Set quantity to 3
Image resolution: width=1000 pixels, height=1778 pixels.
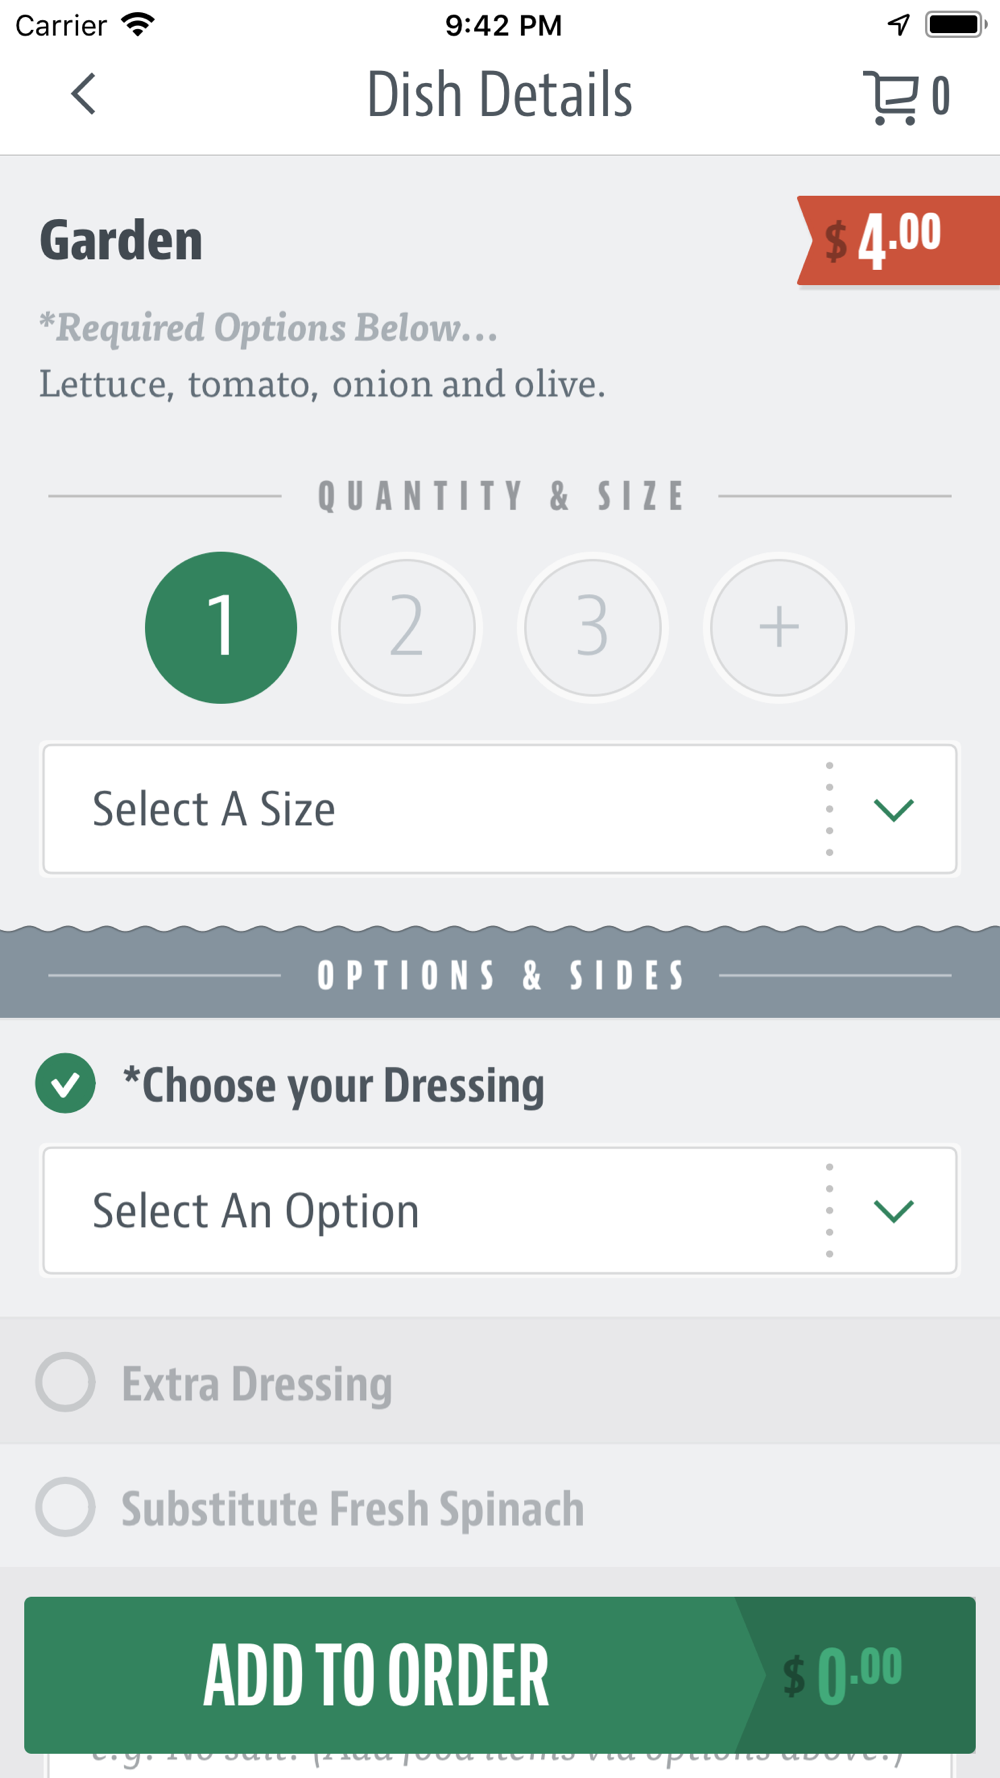point(593,628)
